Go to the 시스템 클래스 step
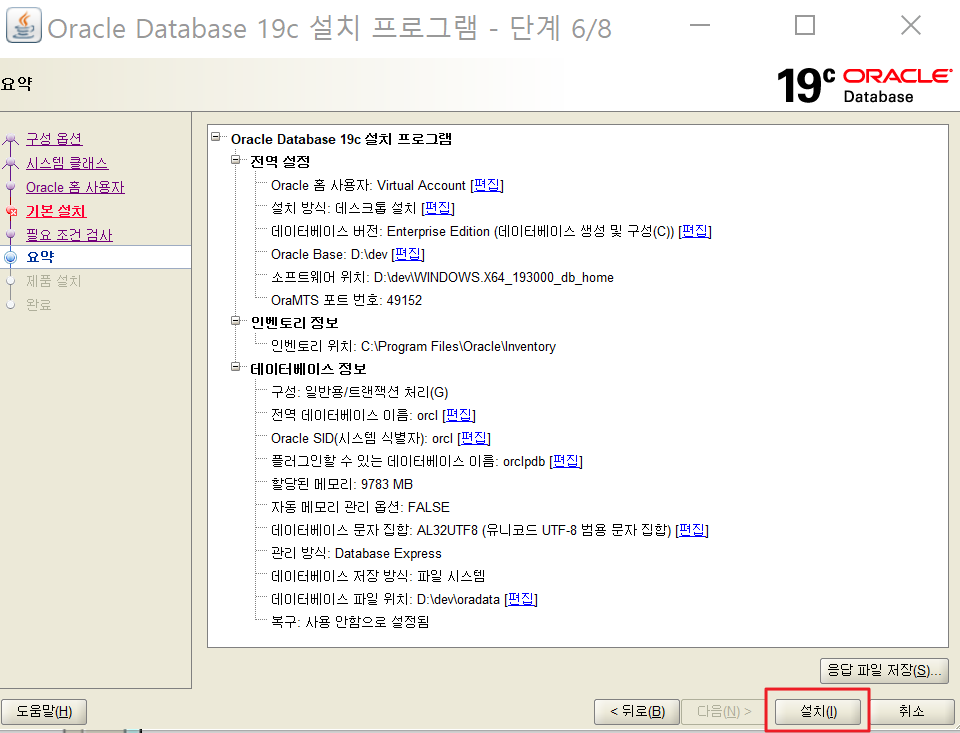Viewport: 960px width, 733px height. 67,164
